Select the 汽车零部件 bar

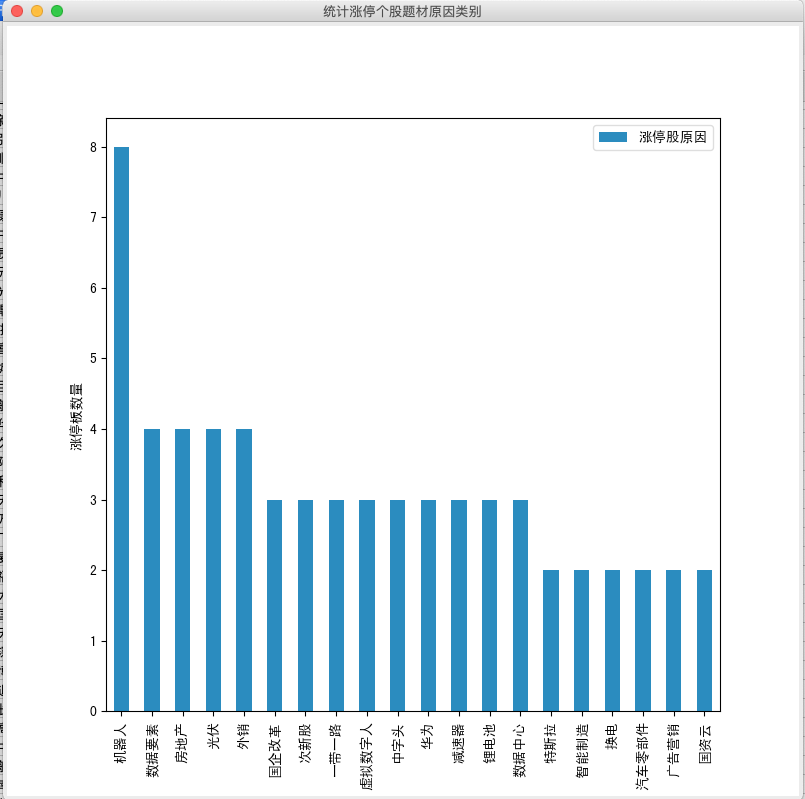coord(643,640)
